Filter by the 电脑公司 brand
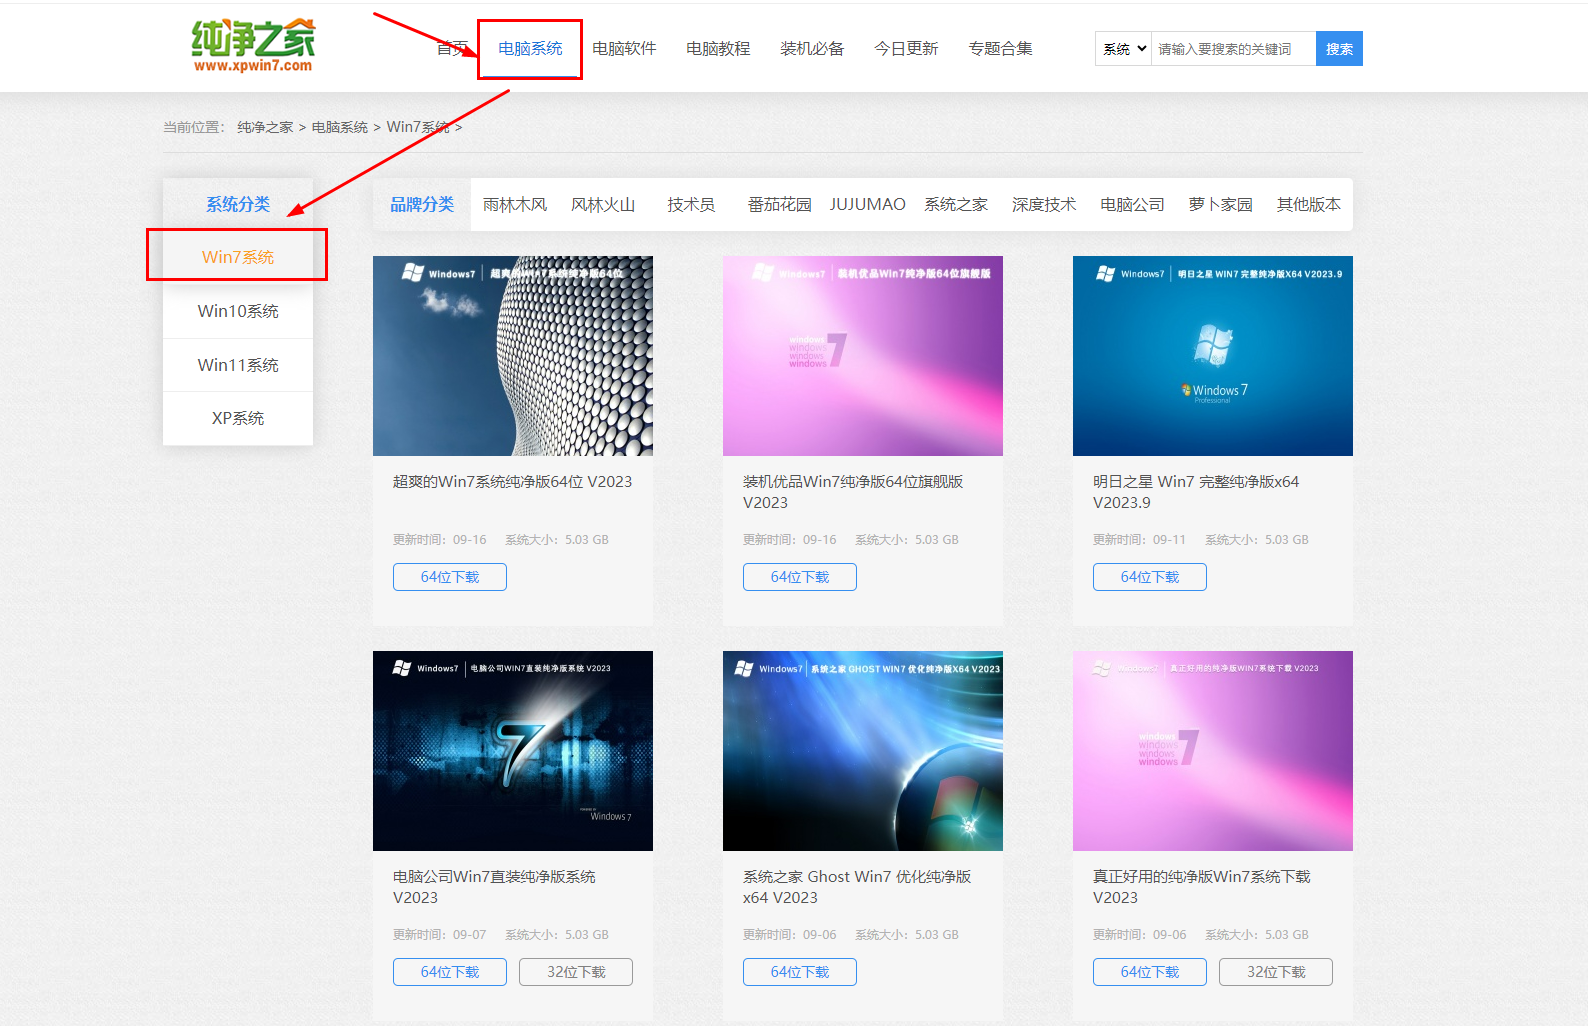This screenshot has height=1026, width=1588. pyautogui.click(x=1132, y=204)
